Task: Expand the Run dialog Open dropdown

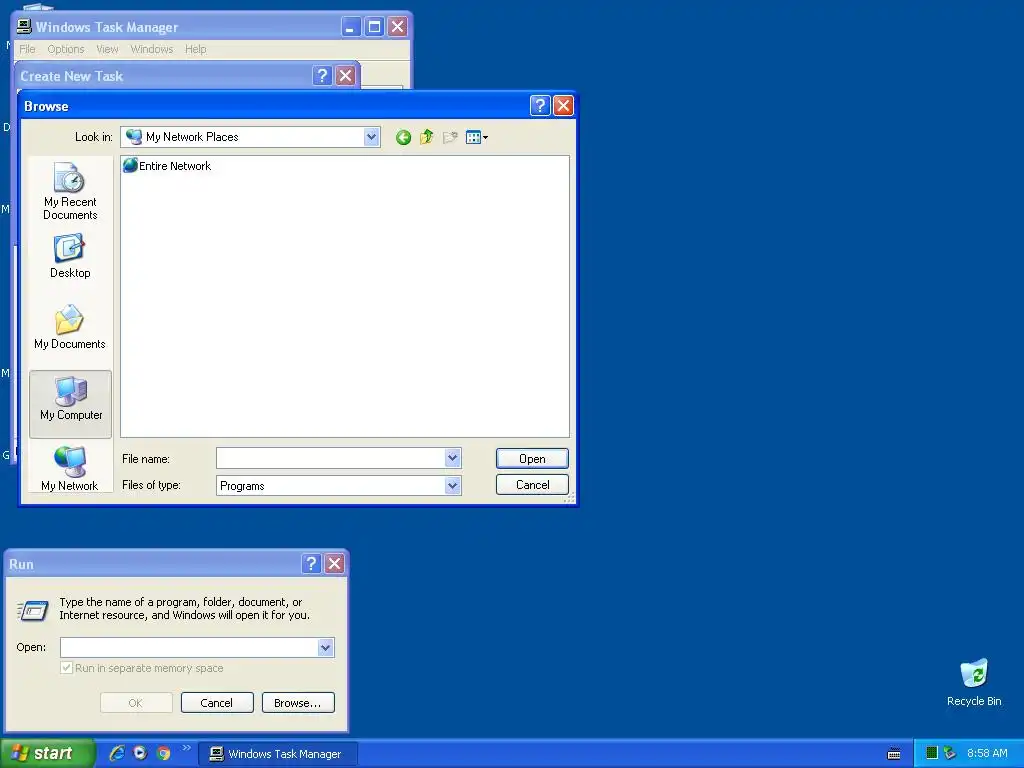Action: pyautogui.click(x=326, y=647)
